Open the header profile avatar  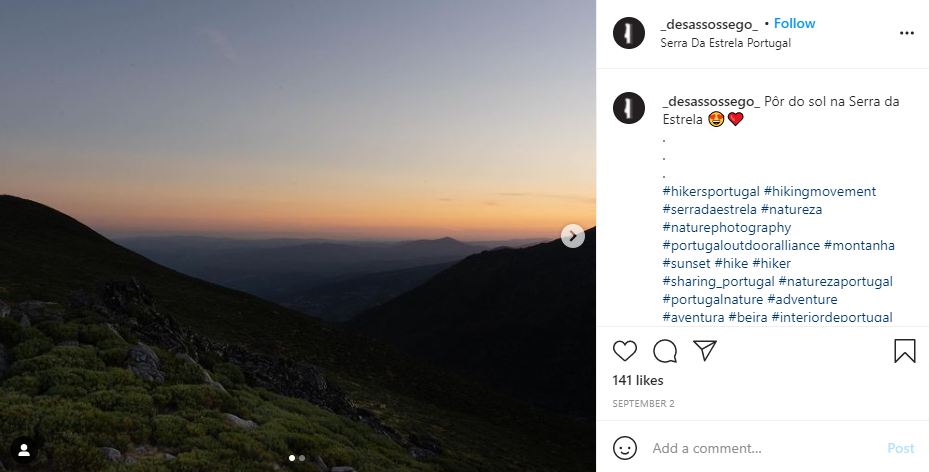(x=628, y=33)
